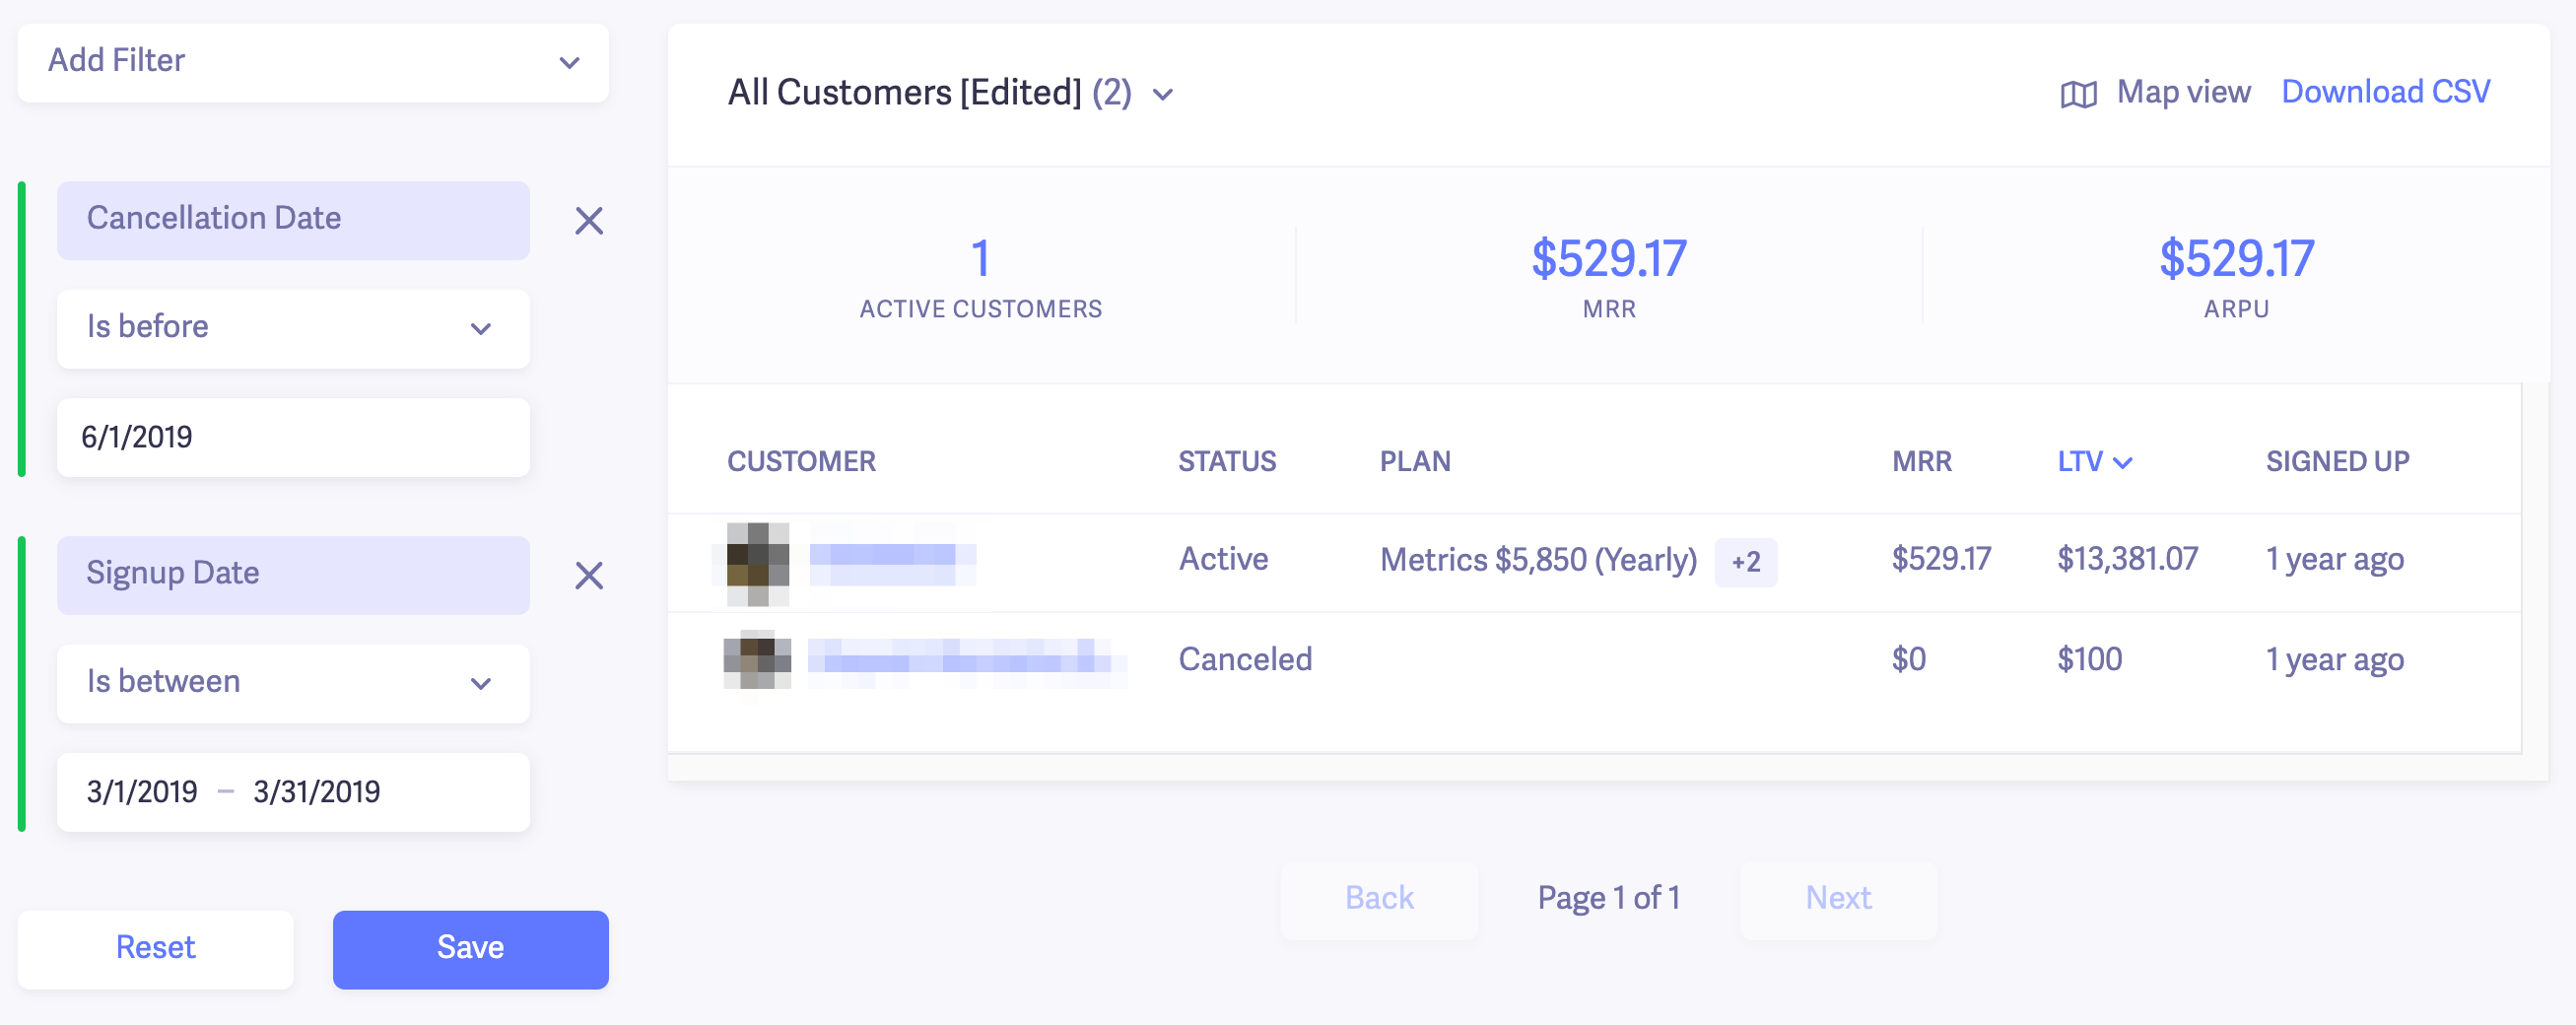Image resolution: width=2576 pixels, height=1025 pixels.
Task: Click the Save button
Action: click(x=470, y=948)
